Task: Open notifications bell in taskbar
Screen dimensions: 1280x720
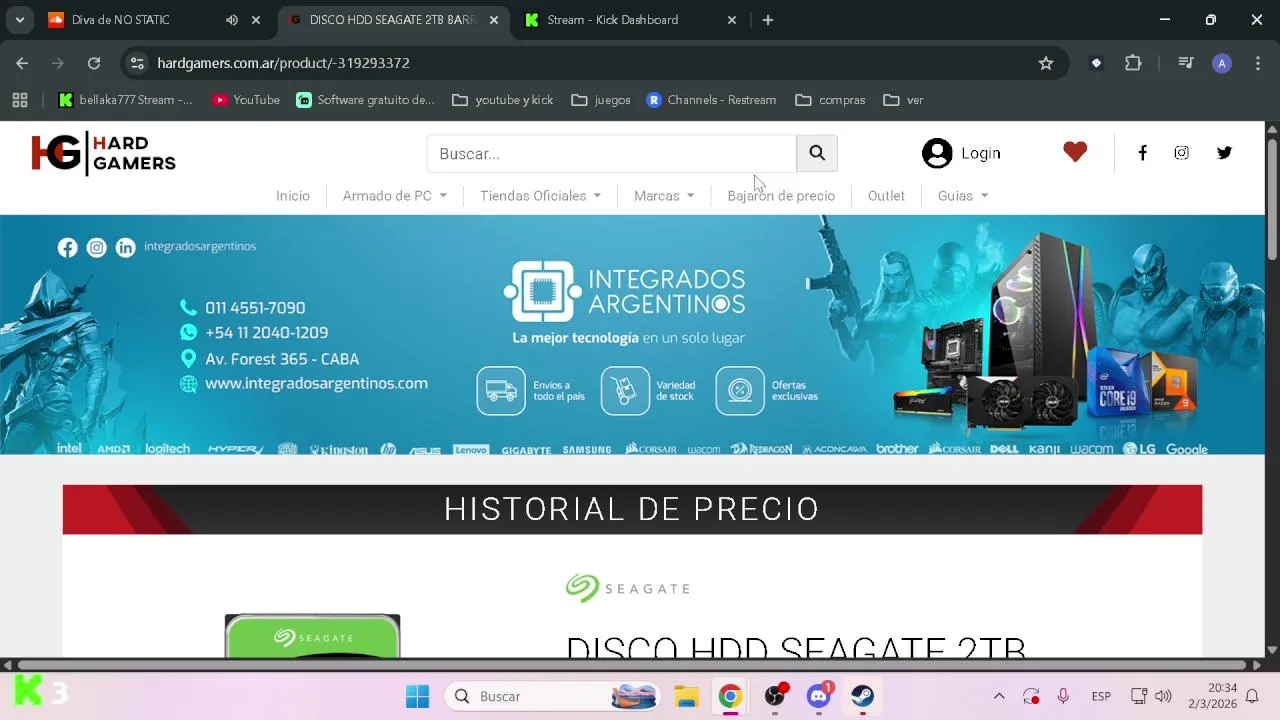Action: coord(1252,696)
